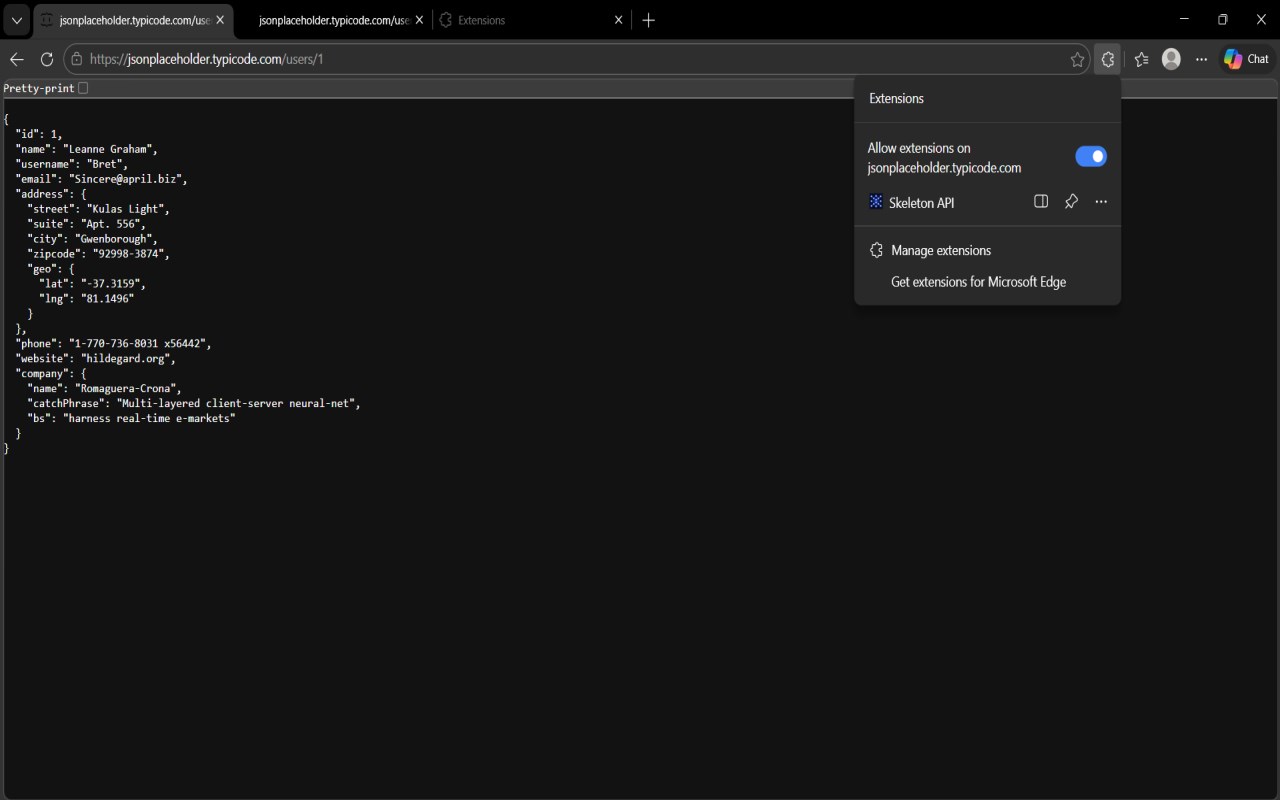Click the "Gwenborough" city value
Image resolution: width=1280 pixels, height=800 pixels.
pos(114,239)
